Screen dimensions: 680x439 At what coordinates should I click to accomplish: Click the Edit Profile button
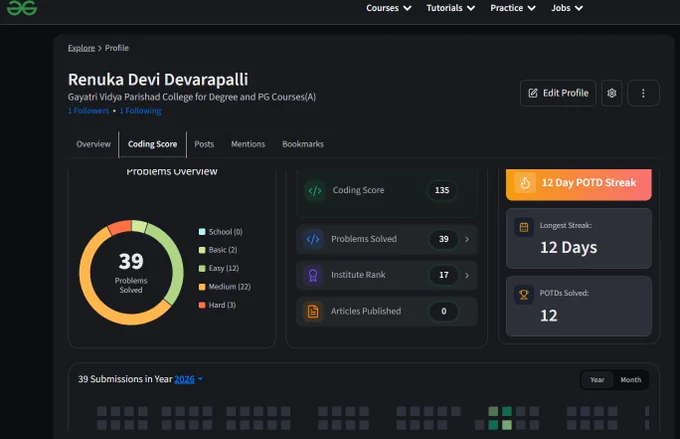[x=558, y=93]
